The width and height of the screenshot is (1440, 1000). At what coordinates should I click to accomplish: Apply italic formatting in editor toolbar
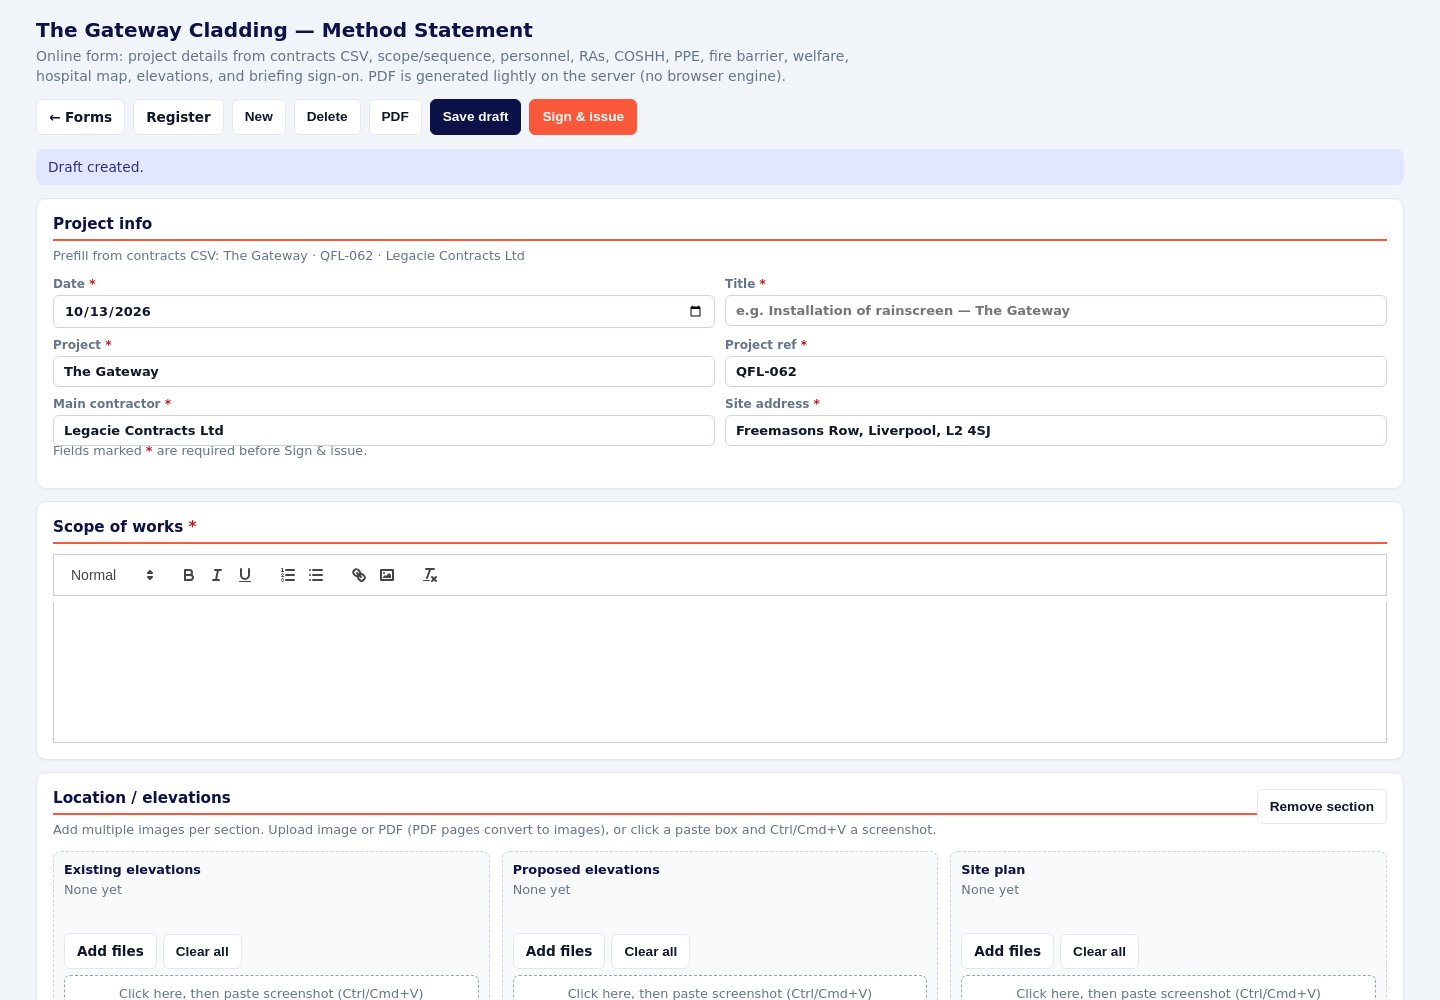point(216,575)
